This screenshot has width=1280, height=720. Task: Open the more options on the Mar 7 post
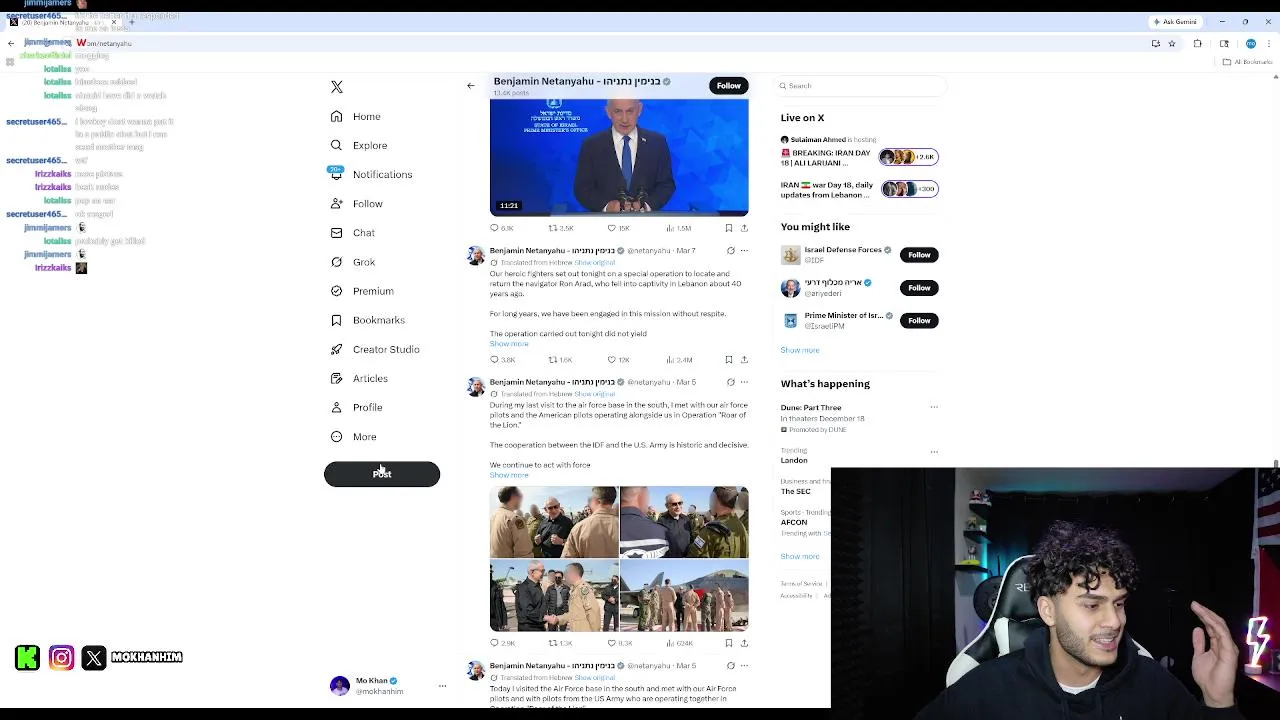(744, 251)
